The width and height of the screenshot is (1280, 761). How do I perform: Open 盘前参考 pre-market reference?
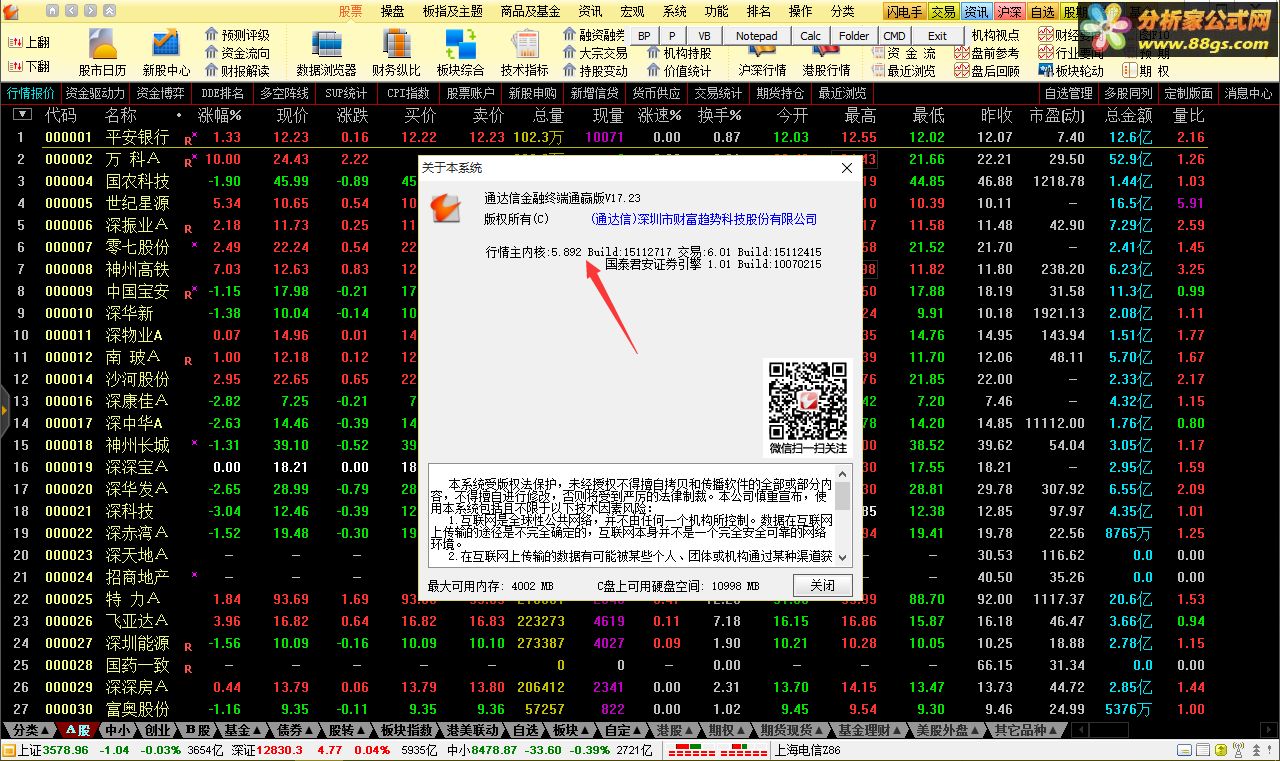(x=987, y=53)
